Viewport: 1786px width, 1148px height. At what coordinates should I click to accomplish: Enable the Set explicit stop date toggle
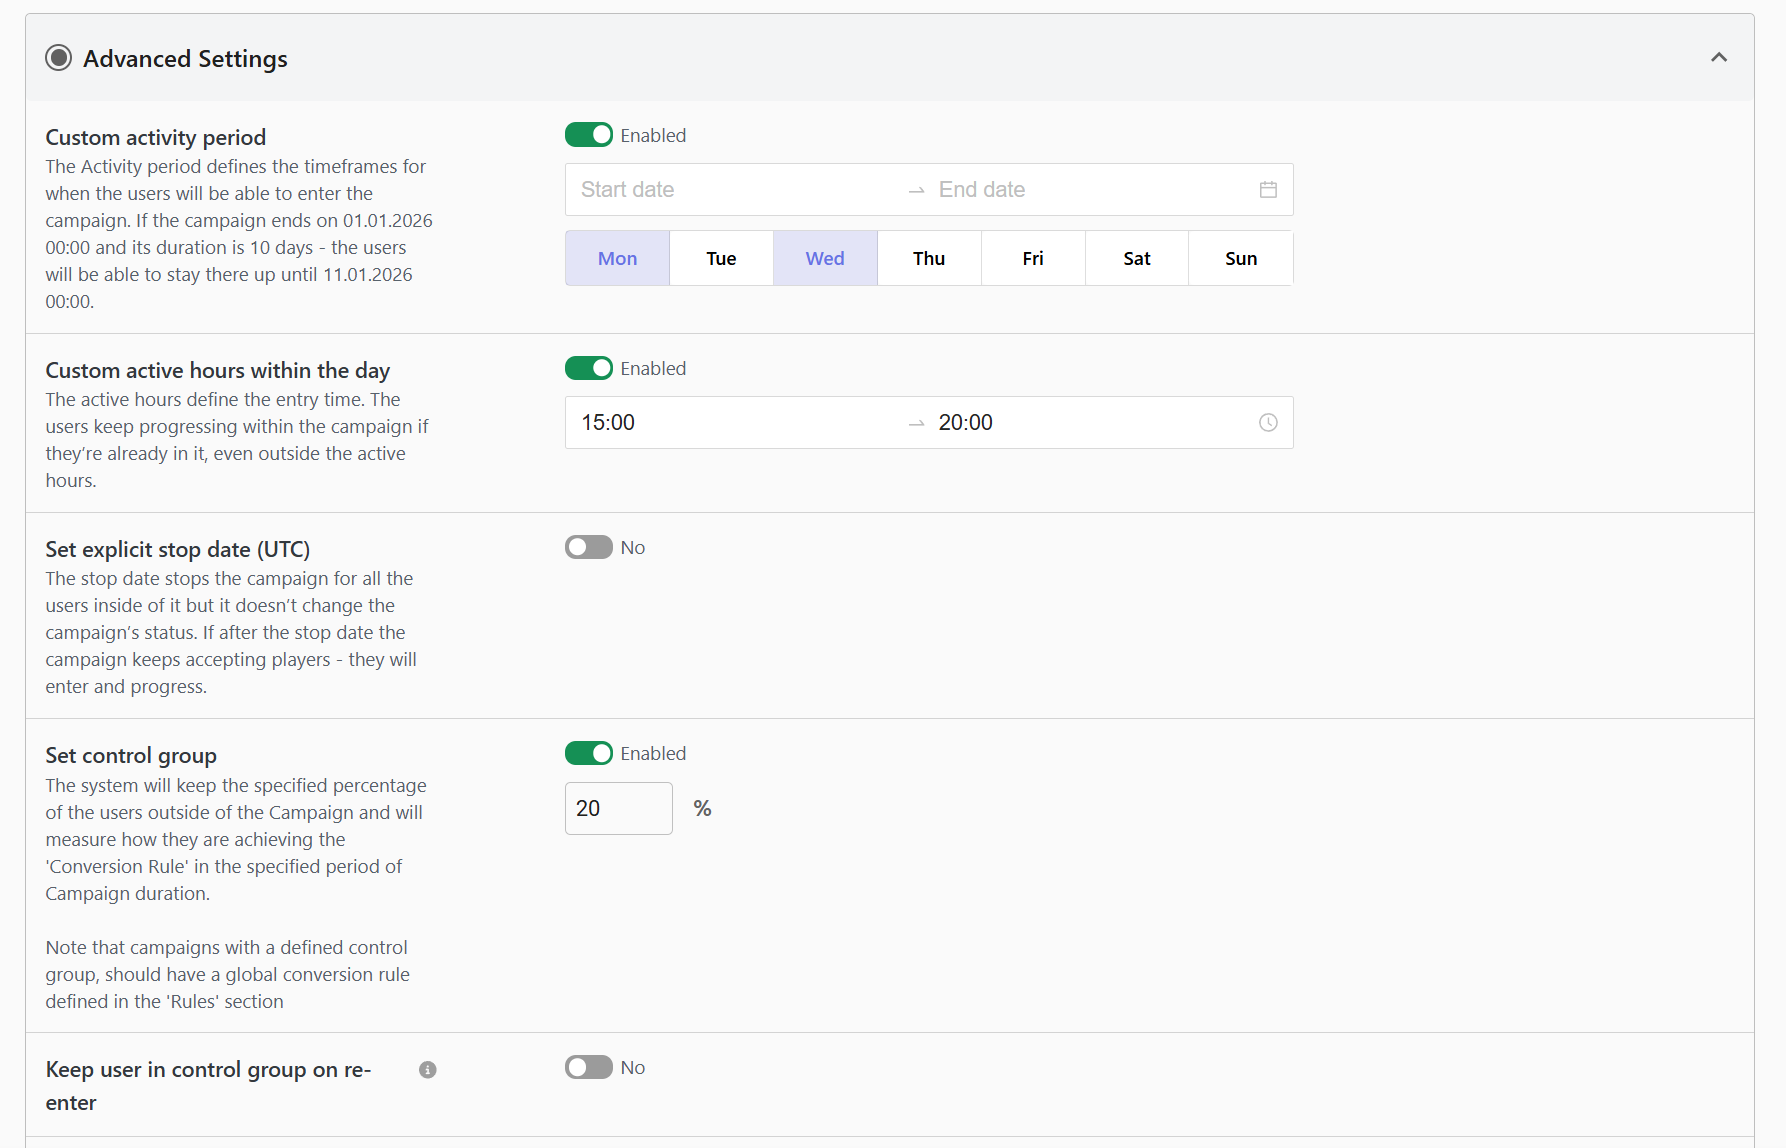[x=588, y=547]
